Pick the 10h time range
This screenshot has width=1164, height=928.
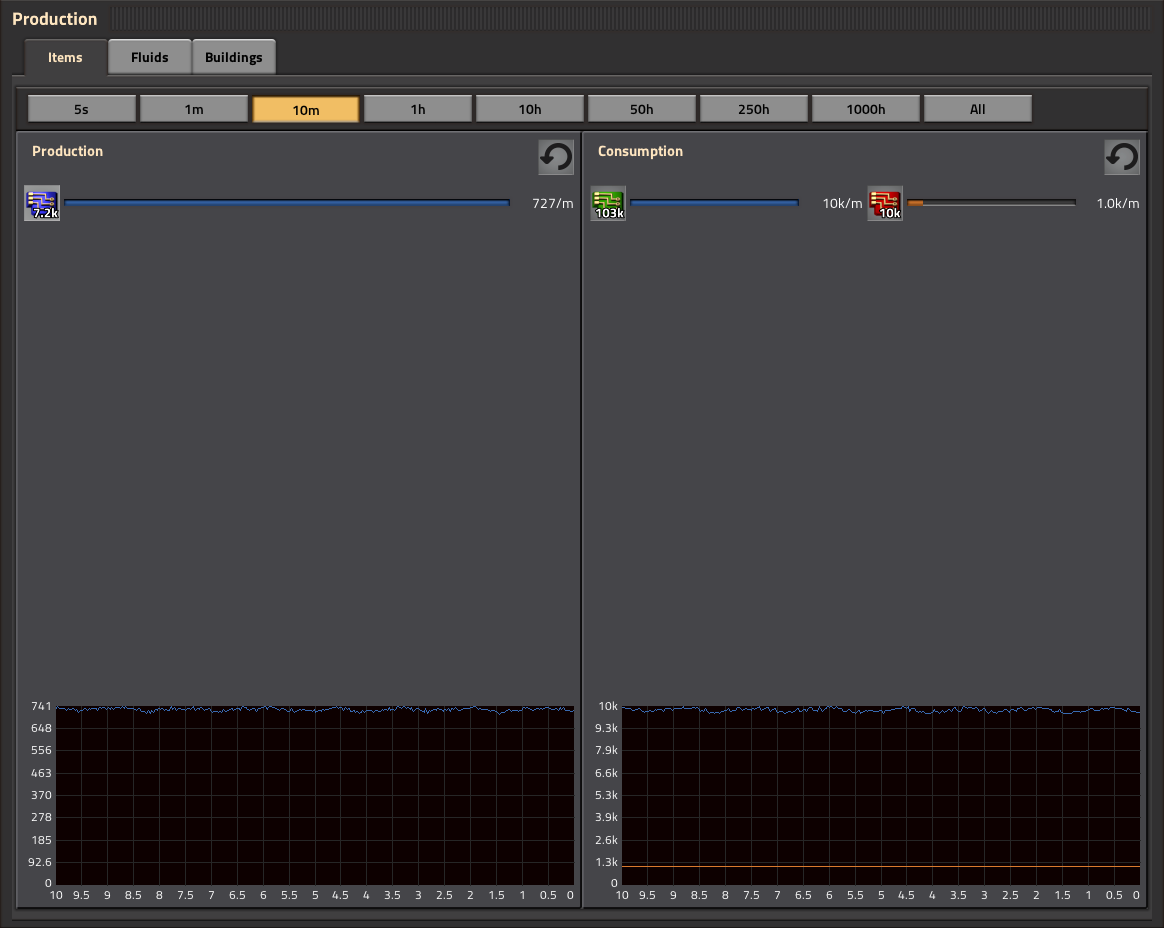click(x=530, y=109)
